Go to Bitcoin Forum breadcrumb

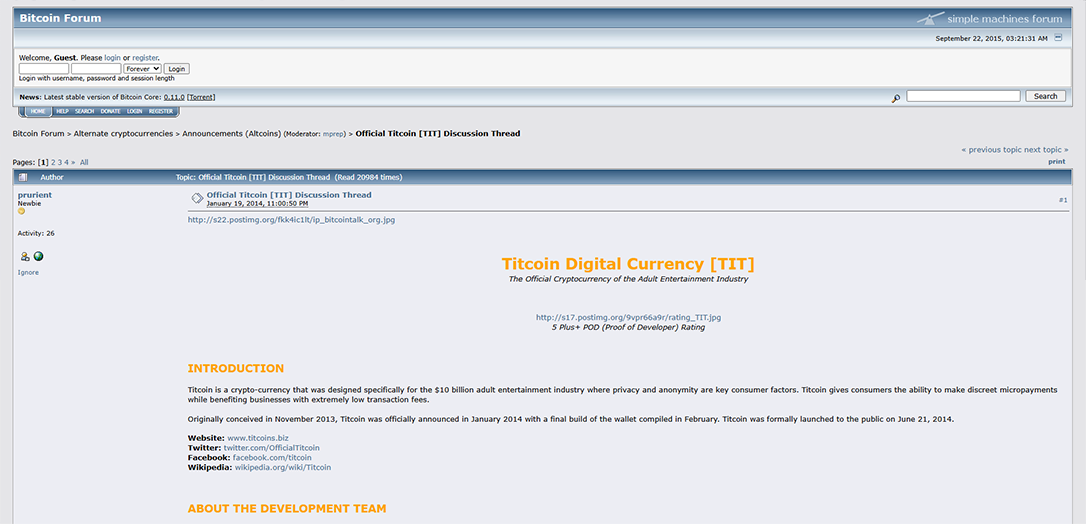click(38, 134)
